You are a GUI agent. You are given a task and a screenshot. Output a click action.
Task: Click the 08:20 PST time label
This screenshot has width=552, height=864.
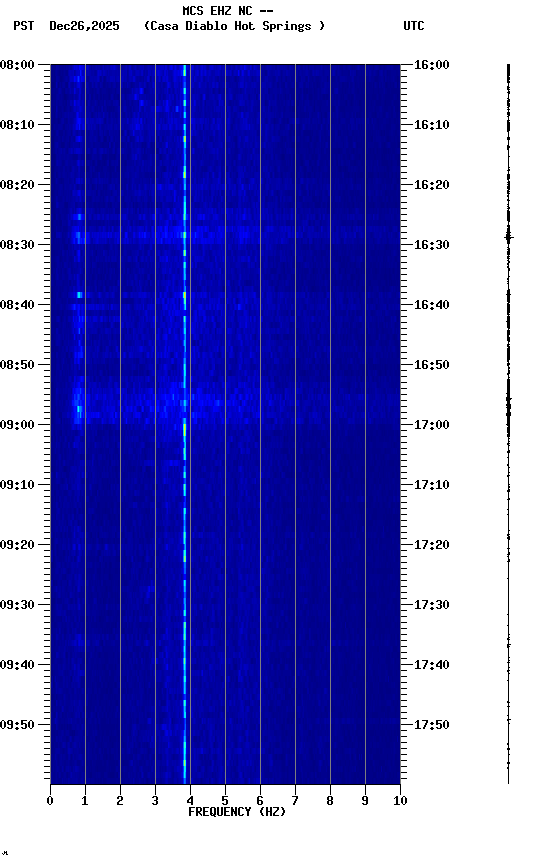[17, 185]
